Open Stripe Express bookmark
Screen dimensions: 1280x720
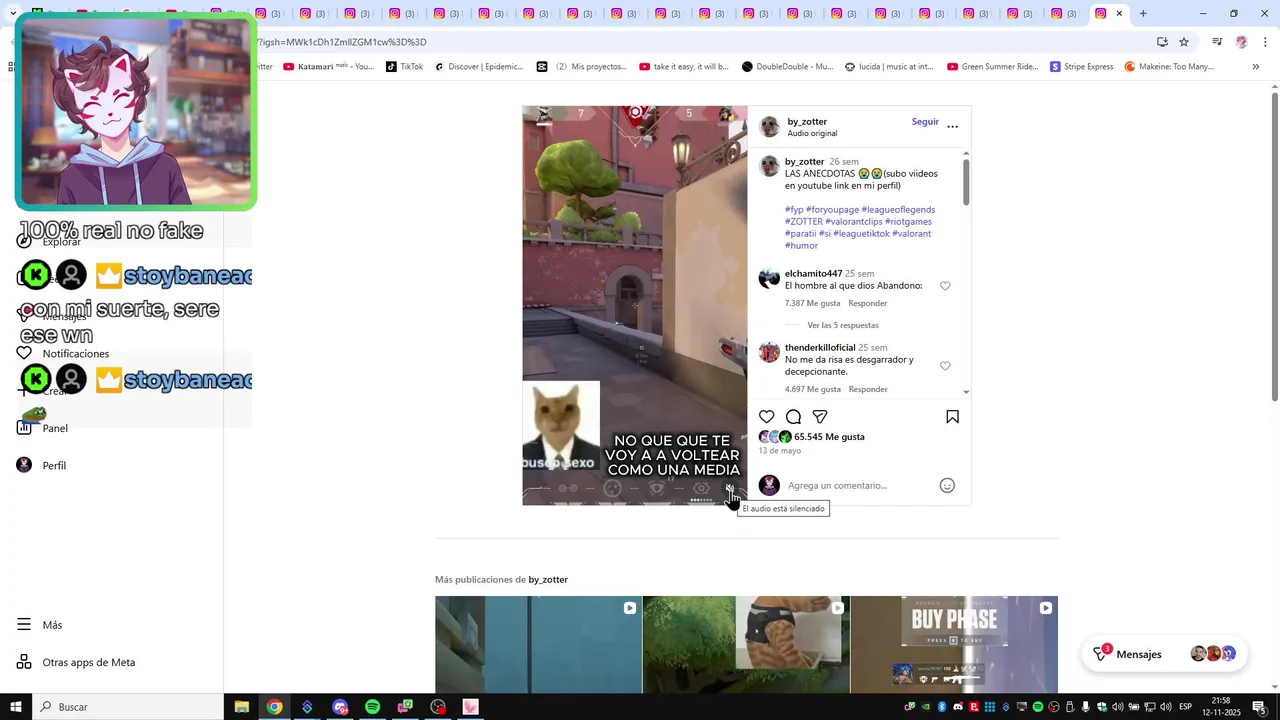(1081, 67)
